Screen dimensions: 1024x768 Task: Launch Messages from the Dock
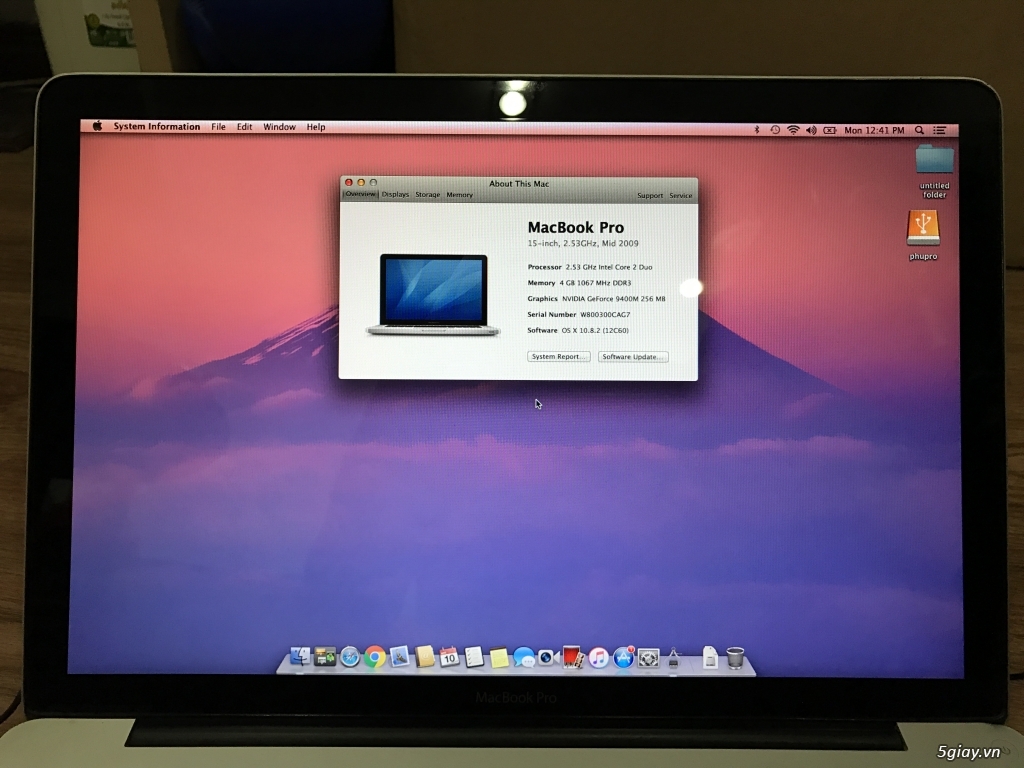pyautogui.click(x=523, y=657)
